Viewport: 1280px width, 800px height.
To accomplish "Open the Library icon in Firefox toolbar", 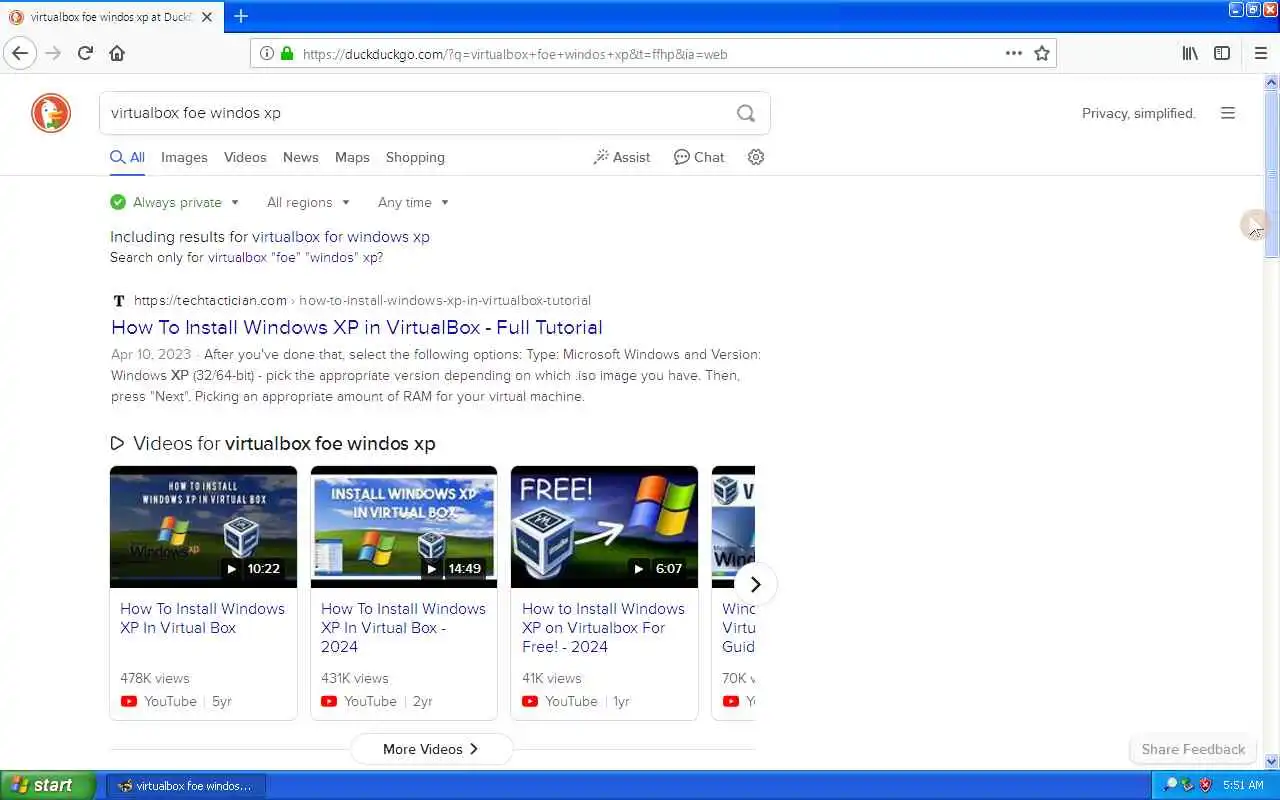I will pos(1190,53).
